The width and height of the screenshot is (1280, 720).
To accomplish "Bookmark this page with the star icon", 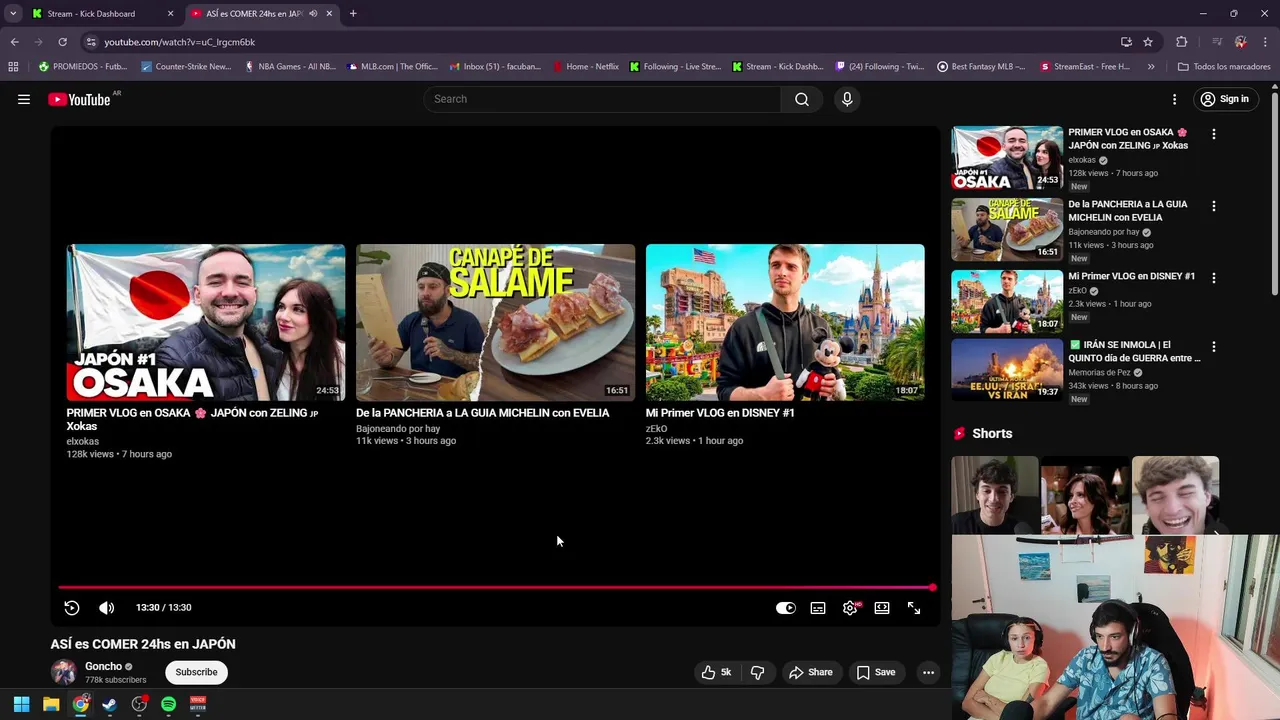I will (x=1148, y=42).
